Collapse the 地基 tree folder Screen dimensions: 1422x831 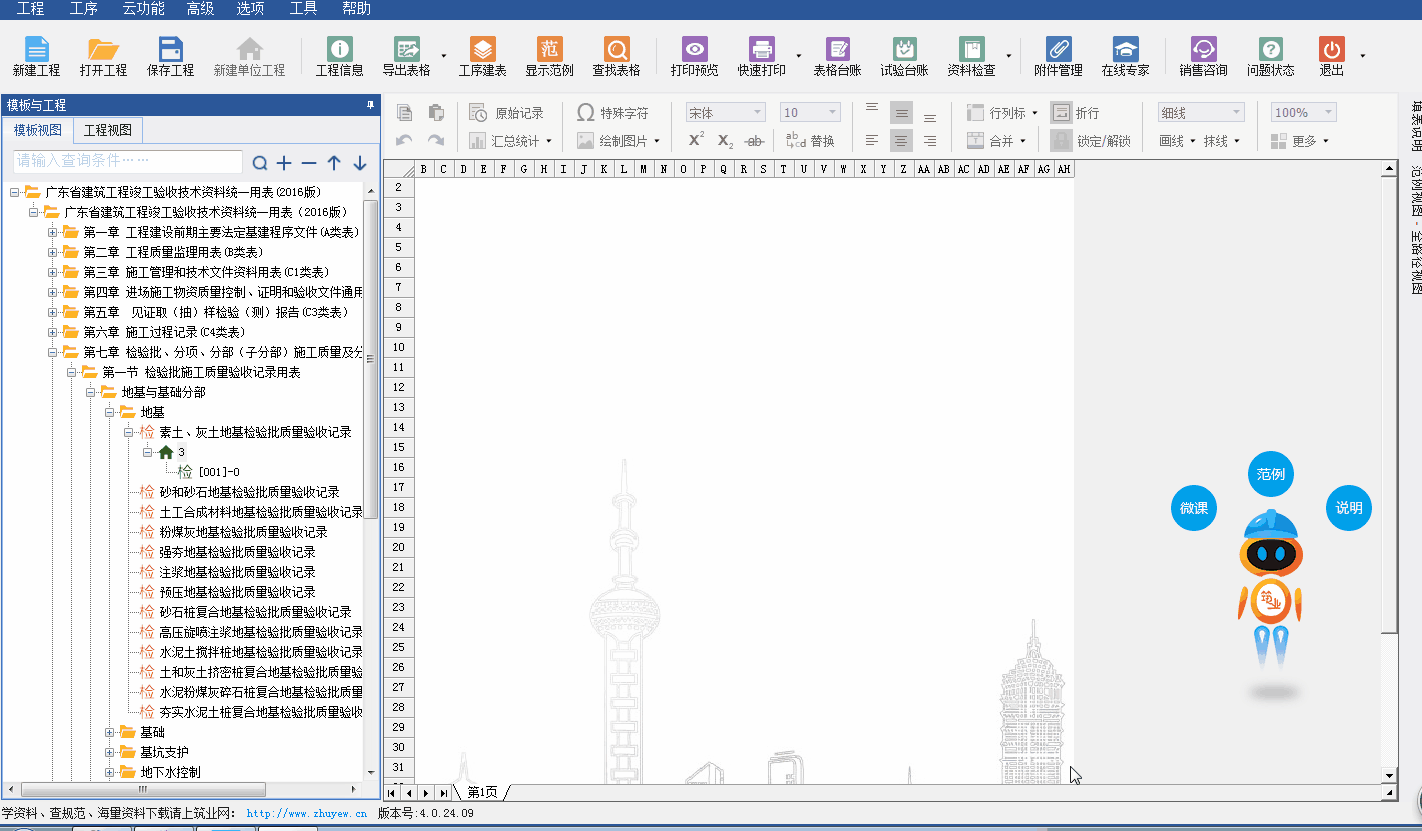click(x=111, y=412)
